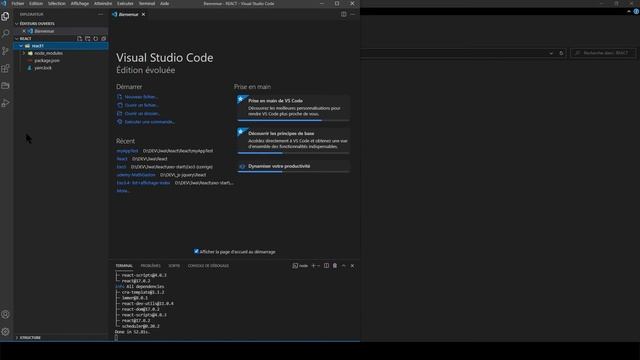
Task: Open the Run and Debug view
Action: tap(5, 103)
